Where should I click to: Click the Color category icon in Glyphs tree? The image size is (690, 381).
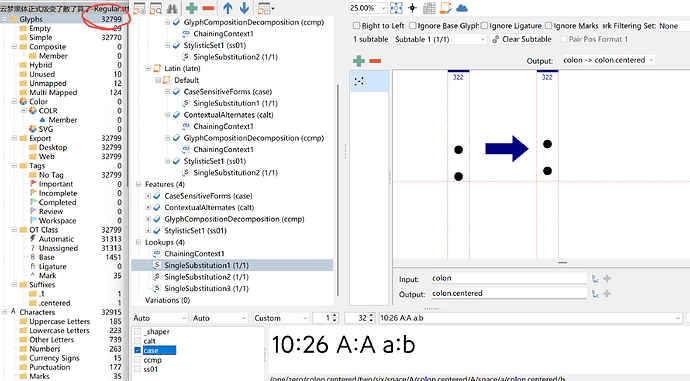coord(23,102)
